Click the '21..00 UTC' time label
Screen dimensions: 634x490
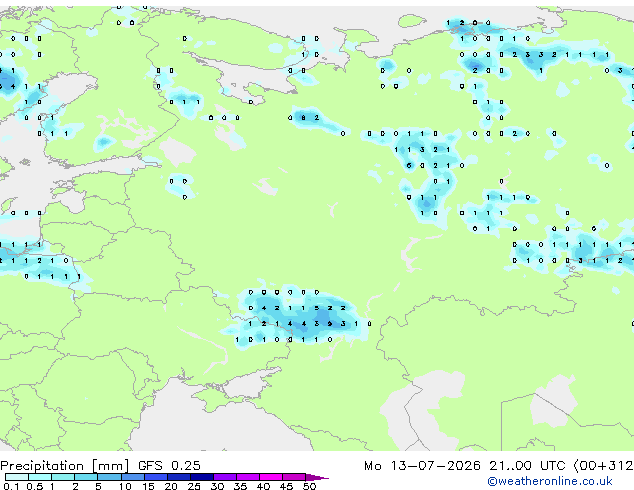(527, 466)
